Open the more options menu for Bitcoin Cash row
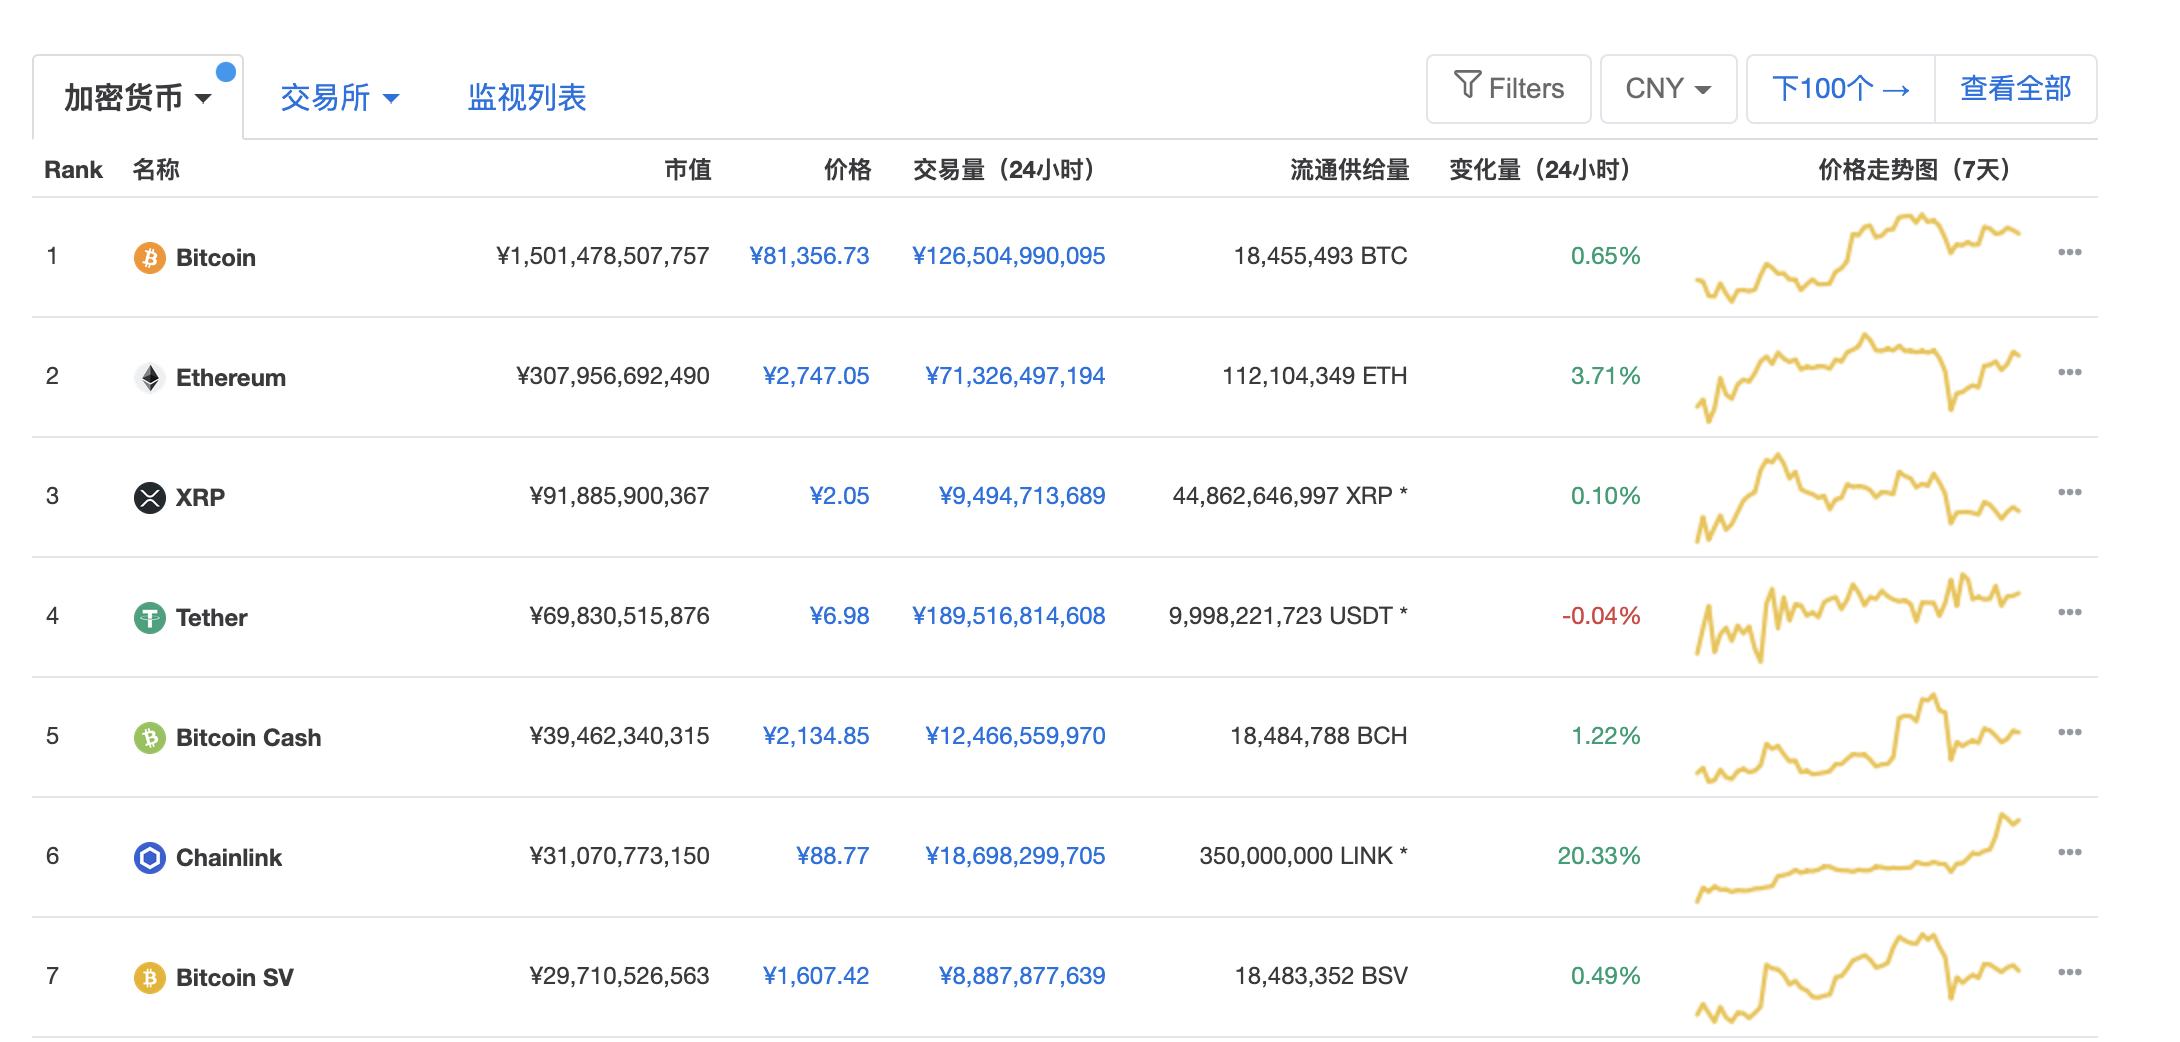This screenshot has width=2180, height=1042. [x=2069, y=733]
